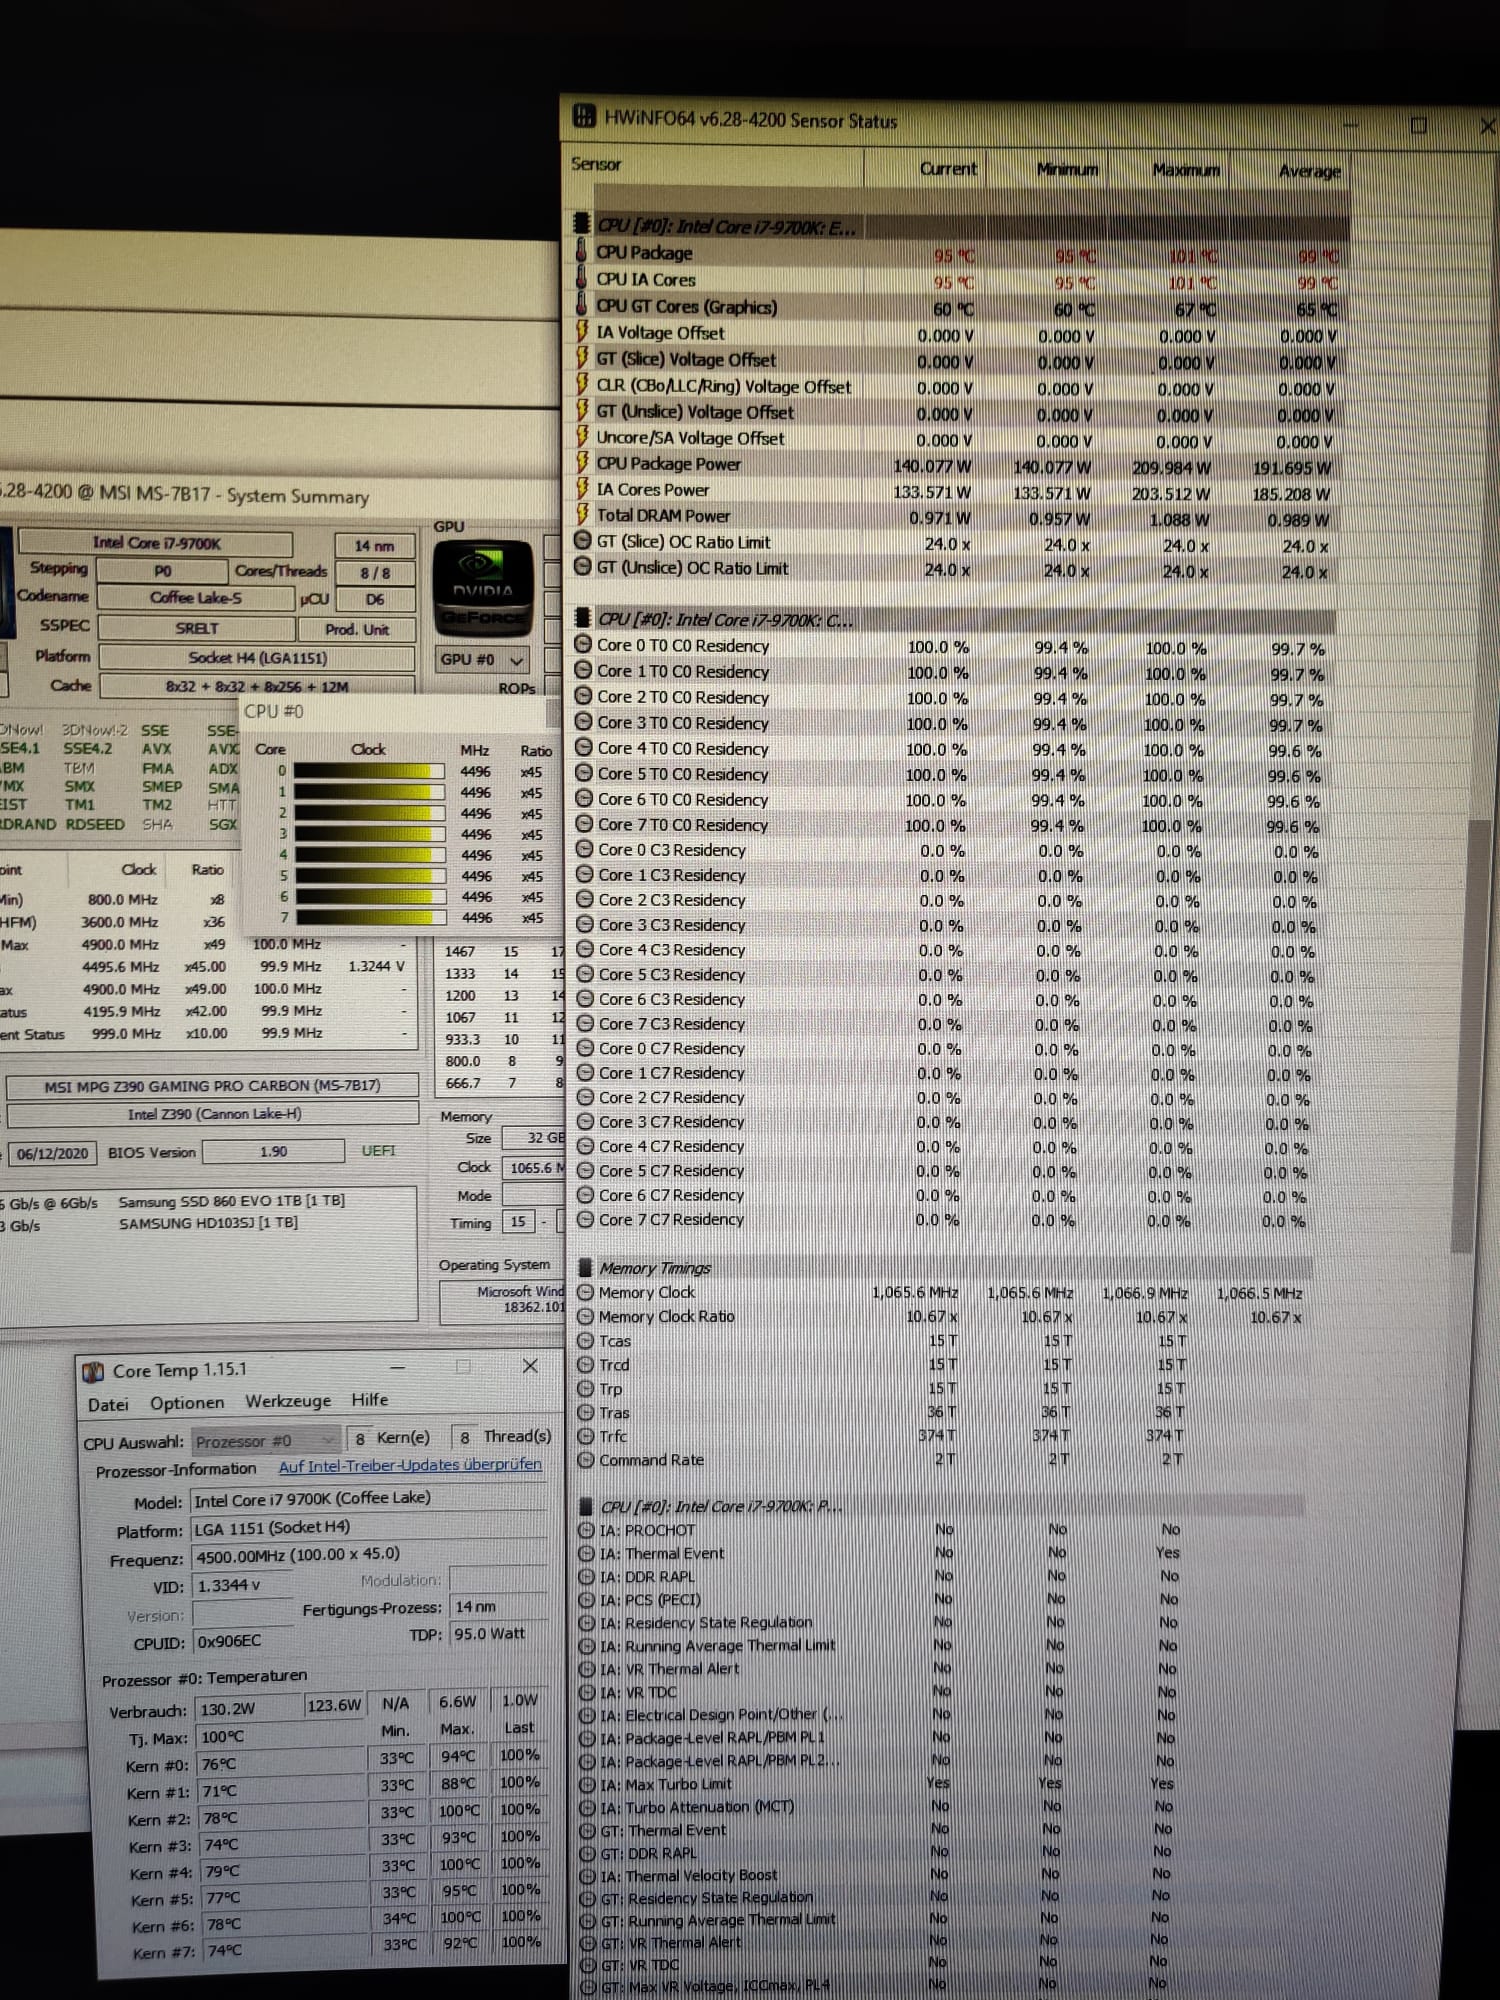Click the CPU Package thermometer icon
This screenshot has width=1500, height=2000.
click(x=582, y=251)
